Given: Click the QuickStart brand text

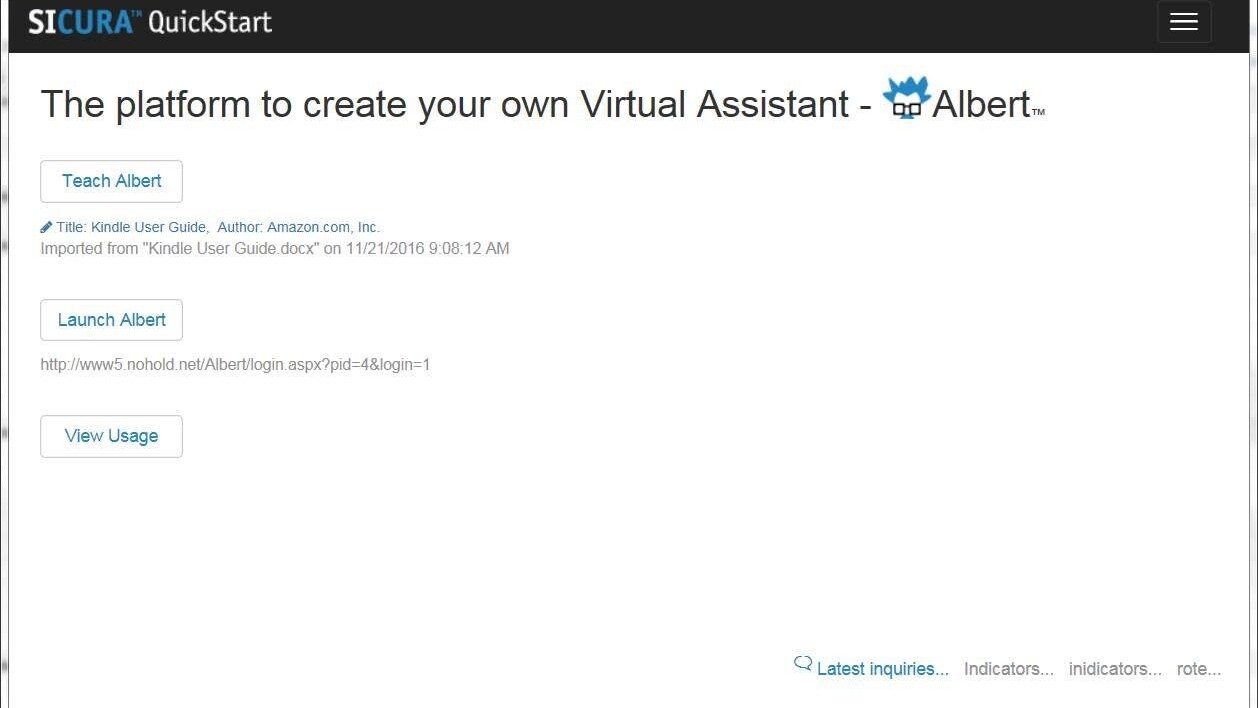Looking at the screenshot, I should pyautogui.click(x=210, y=22).
